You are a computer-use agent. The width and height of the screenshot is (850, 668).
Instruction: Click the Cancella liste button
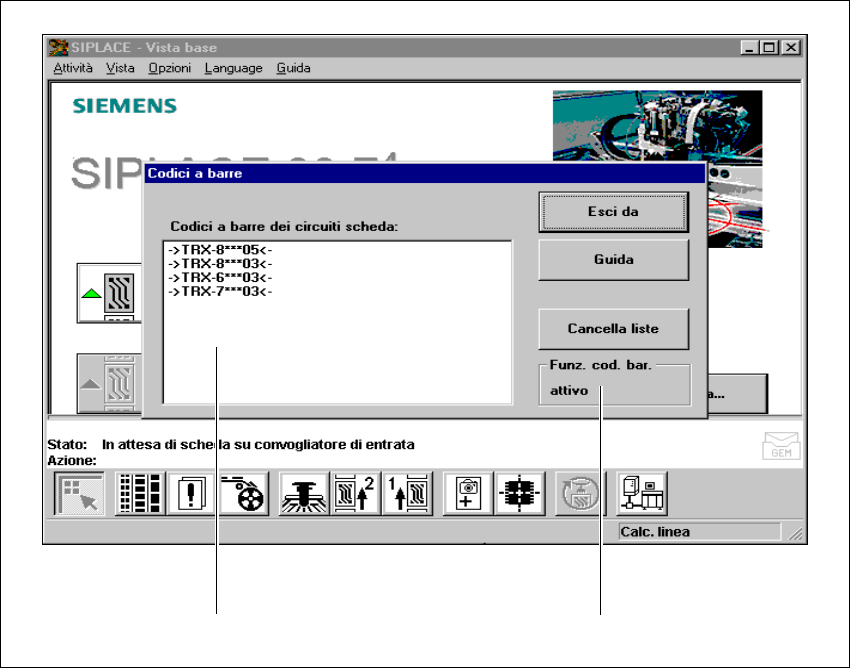(614, 329)
